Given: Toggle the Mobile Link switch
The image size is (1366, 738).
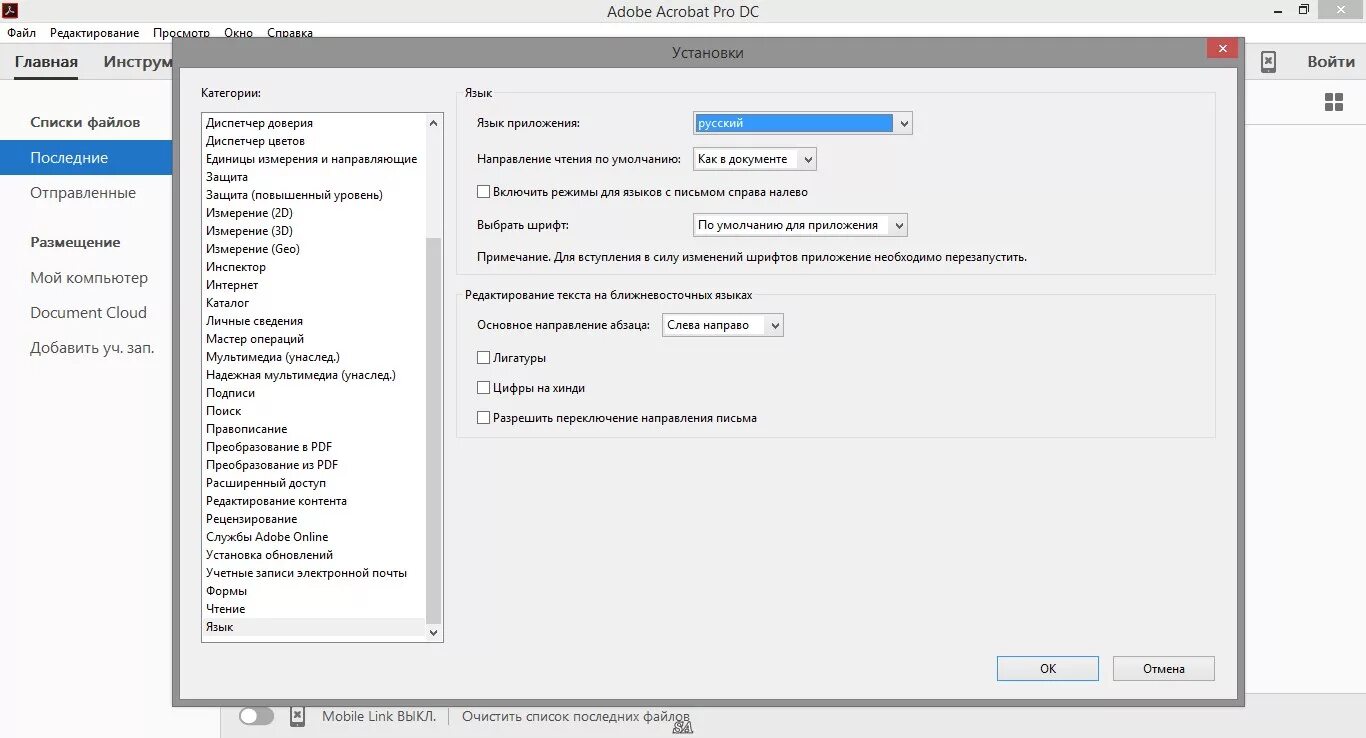Looking at the screenshot, I should (256, 716).
